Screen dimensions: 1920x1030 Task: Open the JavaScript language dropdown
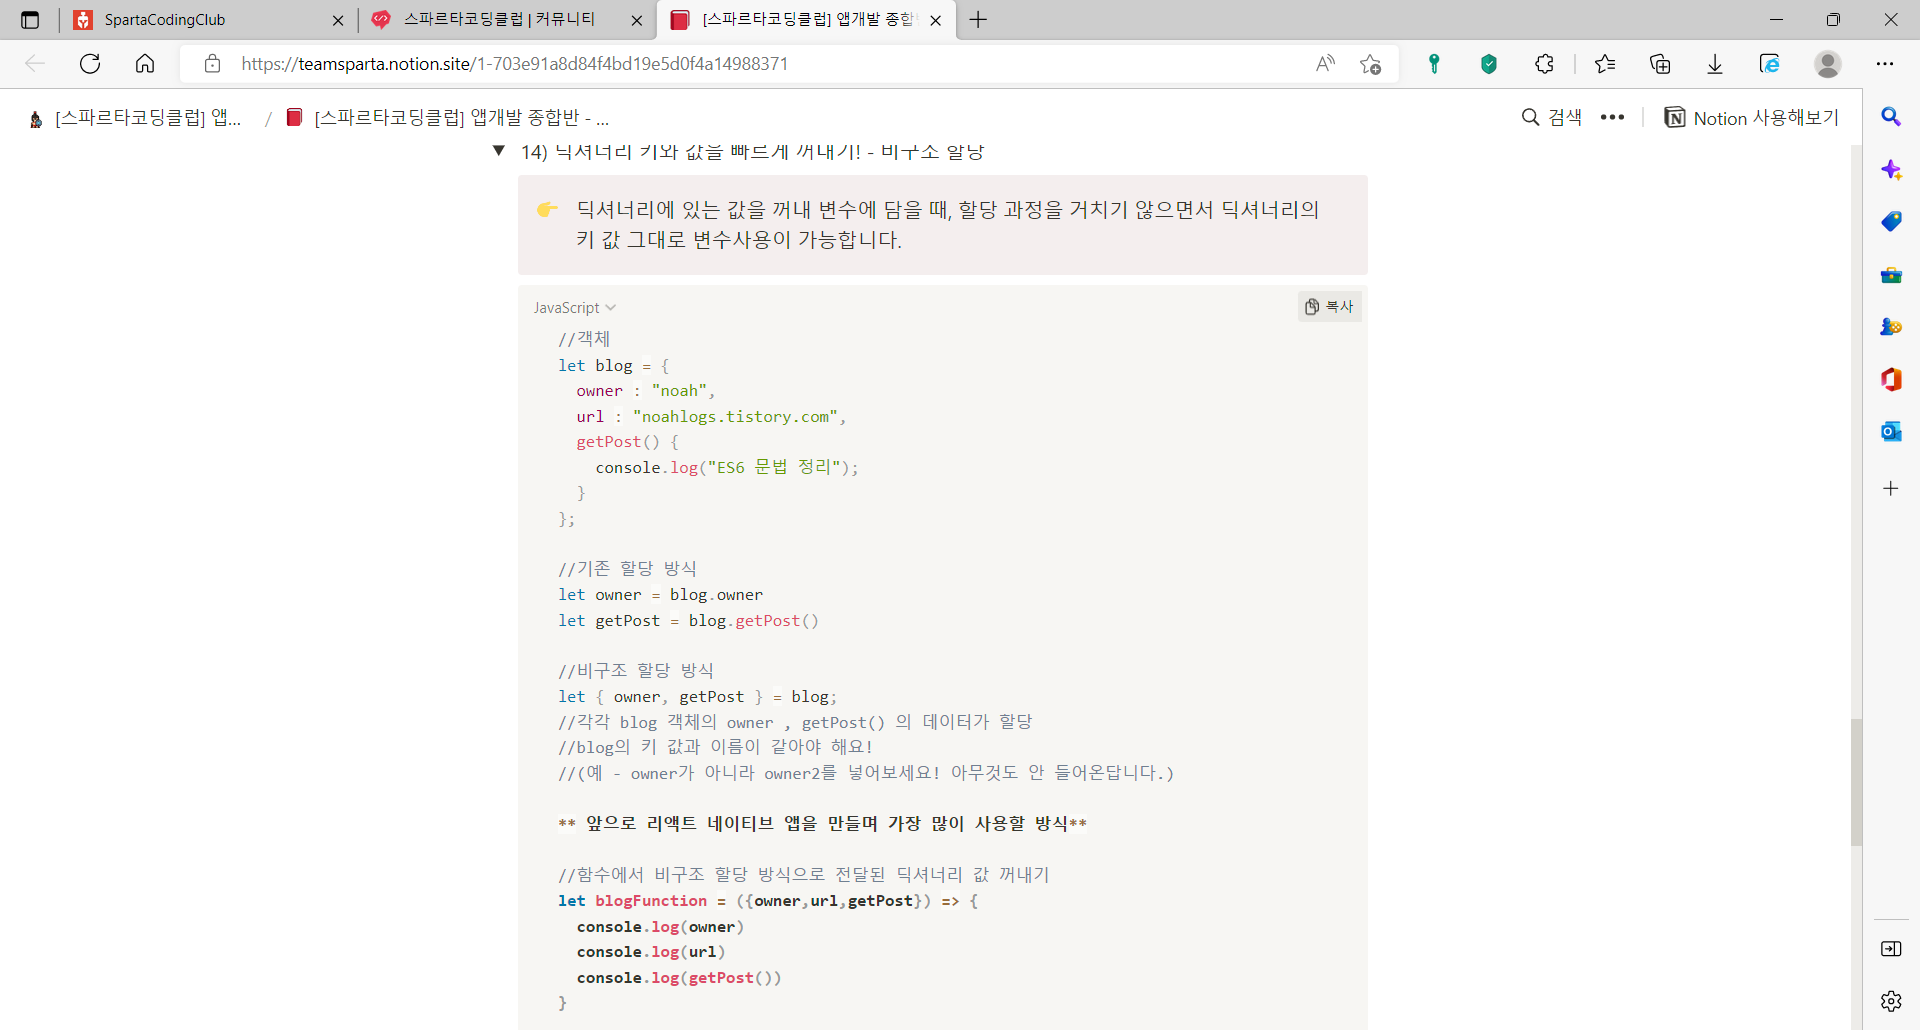[575, 308]
